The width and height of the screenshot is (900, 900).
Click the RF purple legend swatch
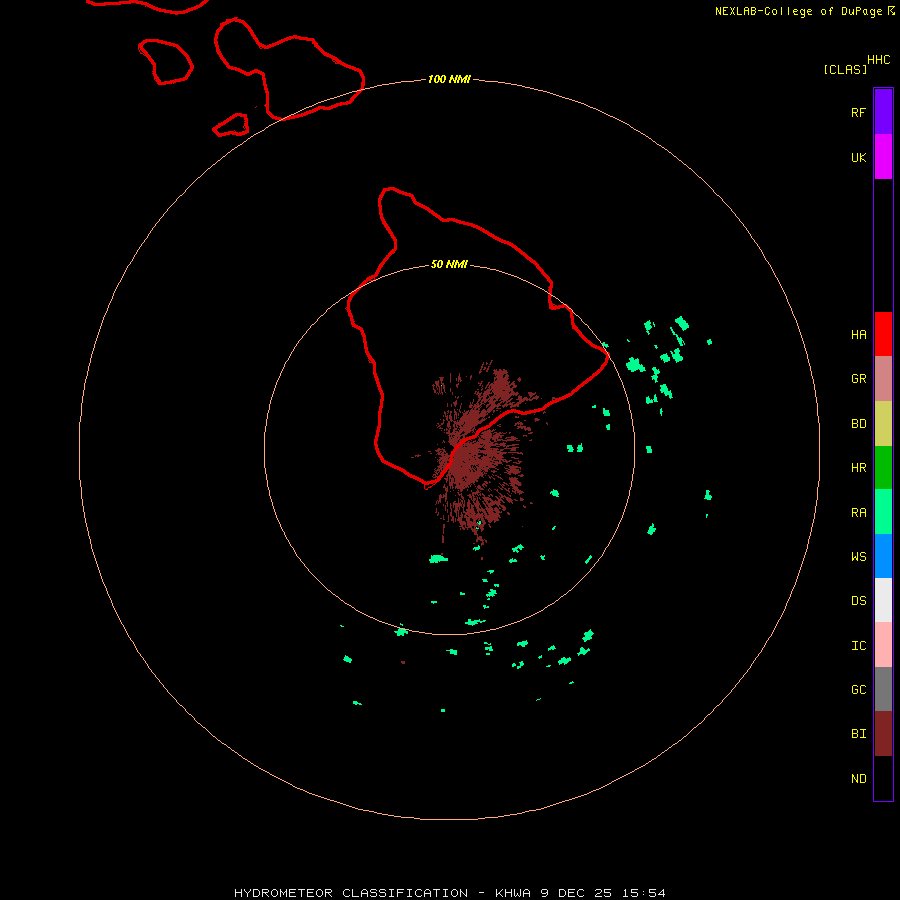883,112
